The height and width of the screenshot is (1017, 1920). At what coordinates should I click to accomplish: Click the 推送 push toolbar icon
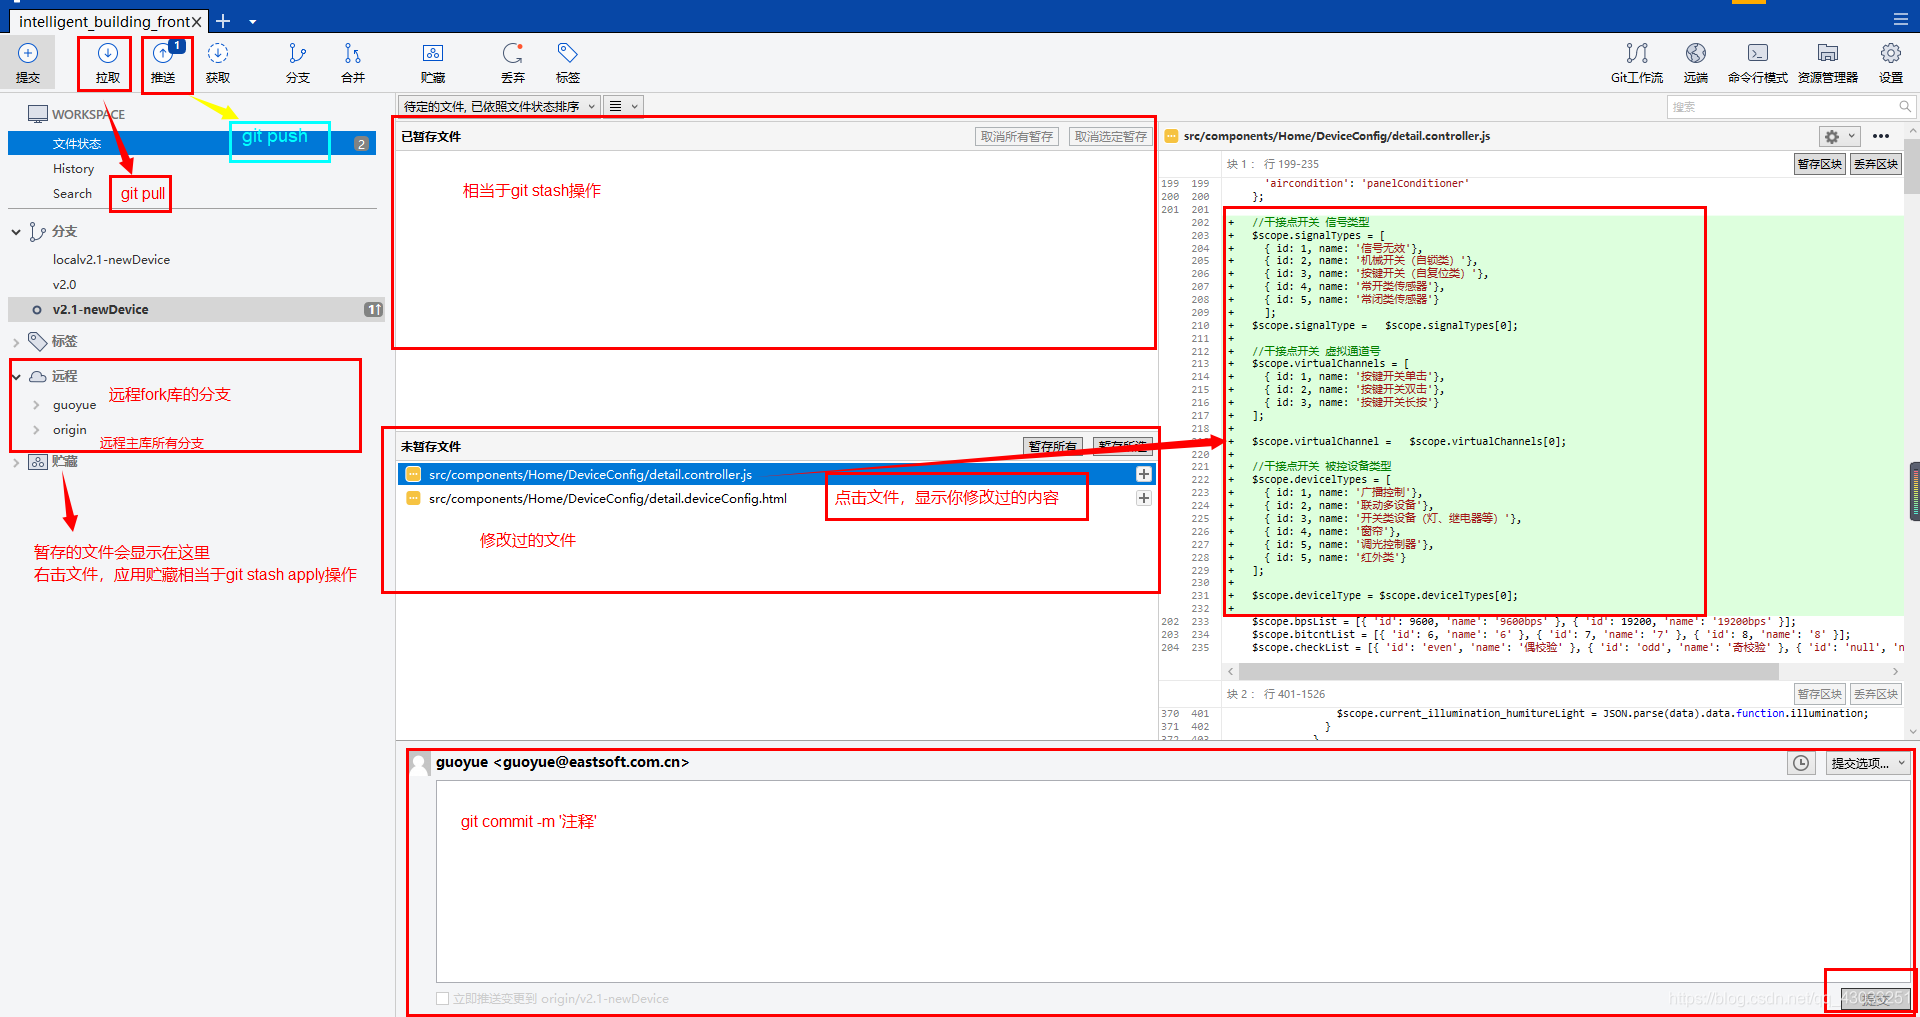163,62
